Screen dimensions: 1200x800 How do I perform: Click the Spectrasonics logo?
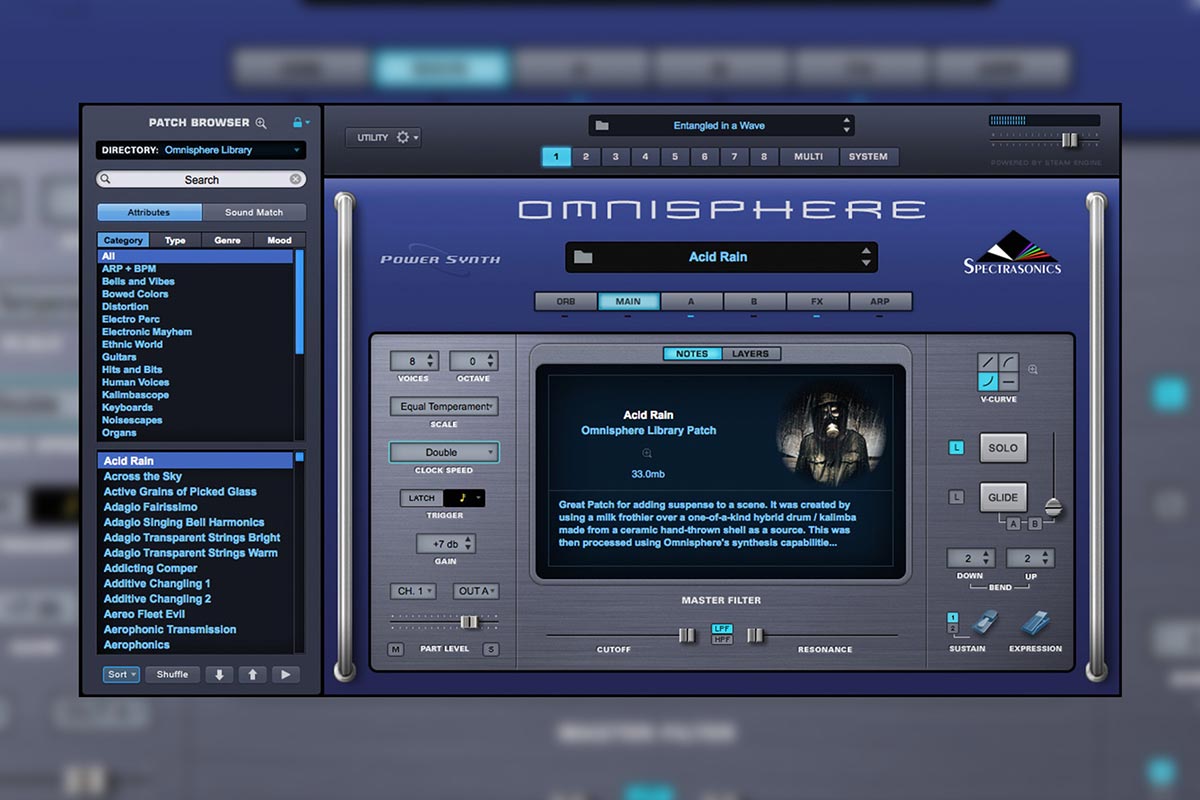point(1012,253)
